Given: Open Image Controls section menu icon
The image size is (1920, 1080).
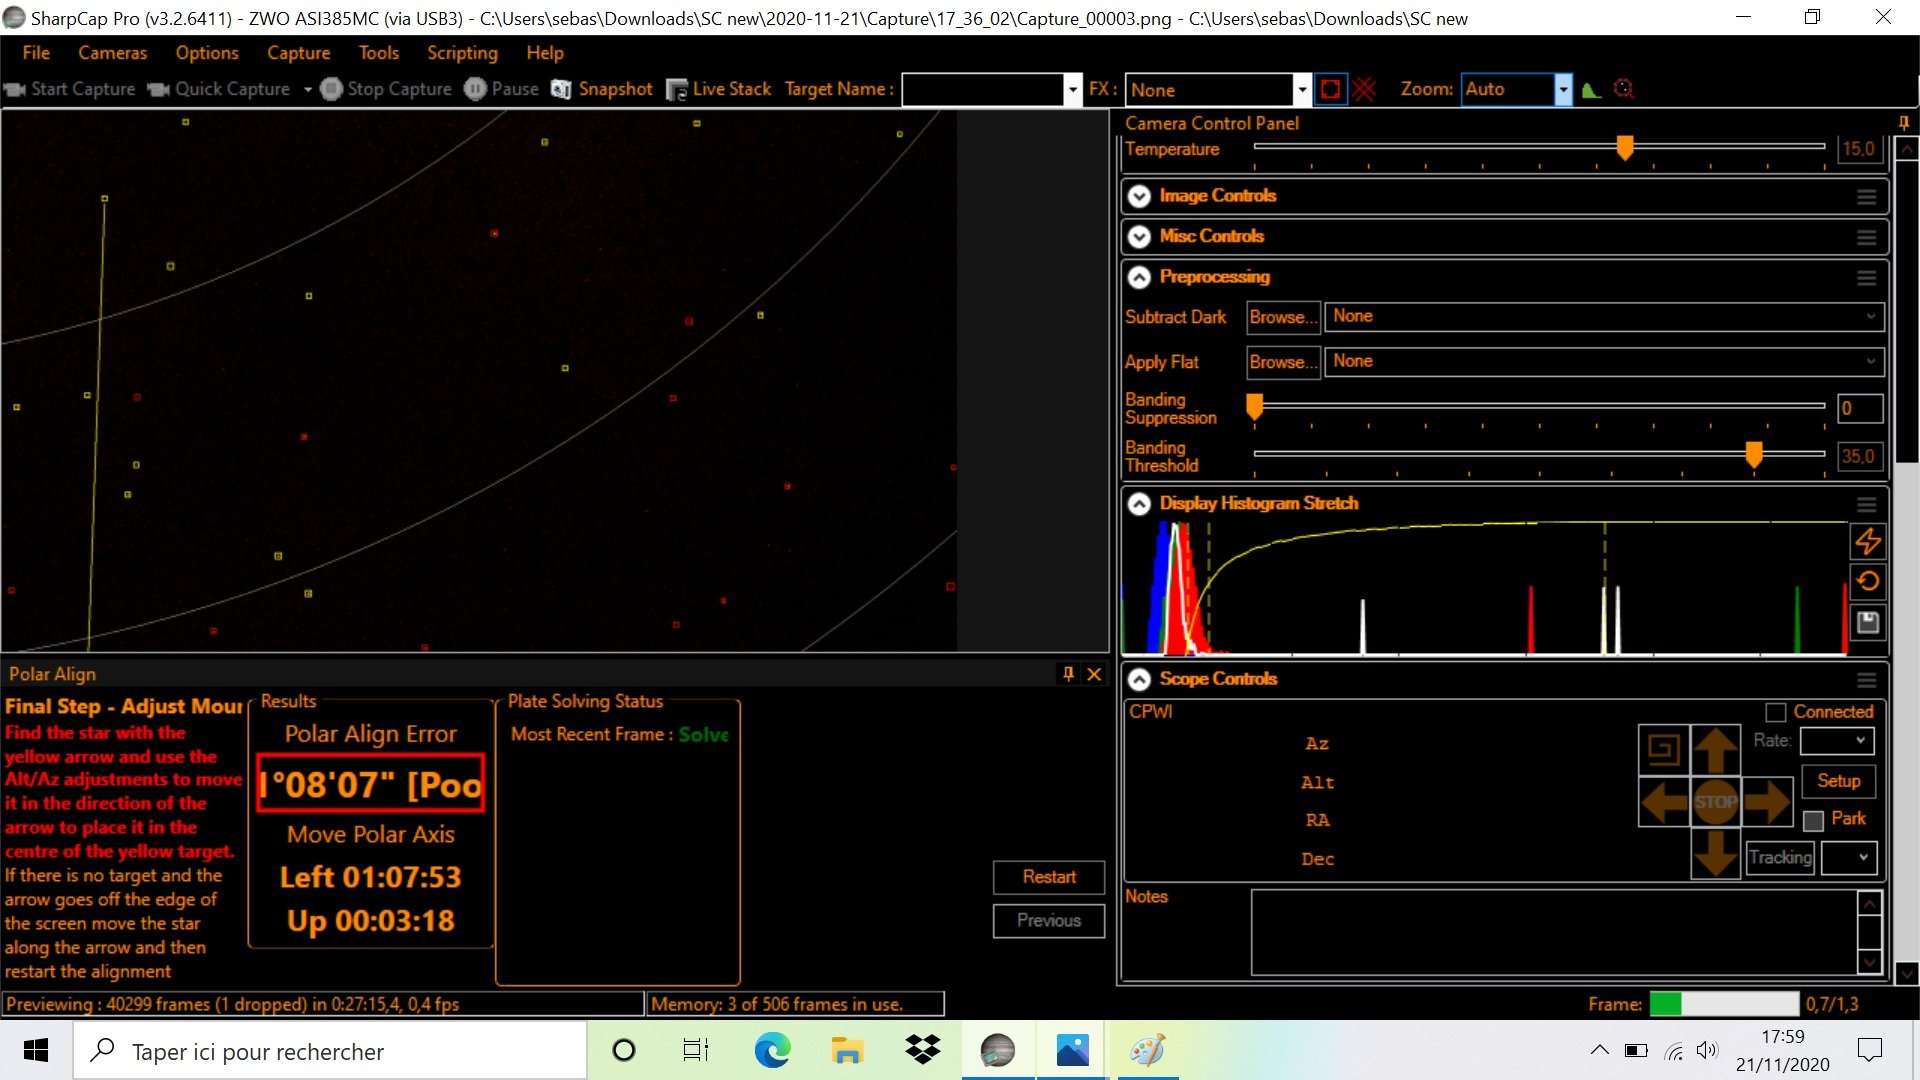Looking at the screenshot, I should pyautogui.click(x=1866, y=197).
